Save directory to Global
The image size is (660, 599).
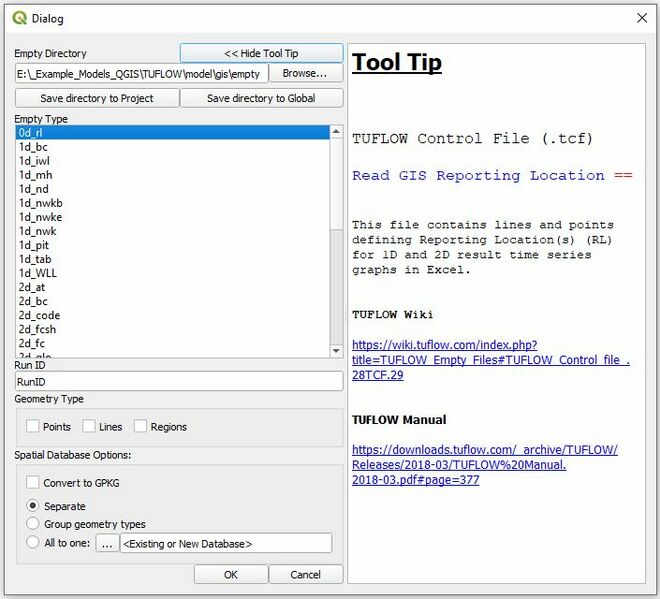(261, 98)
